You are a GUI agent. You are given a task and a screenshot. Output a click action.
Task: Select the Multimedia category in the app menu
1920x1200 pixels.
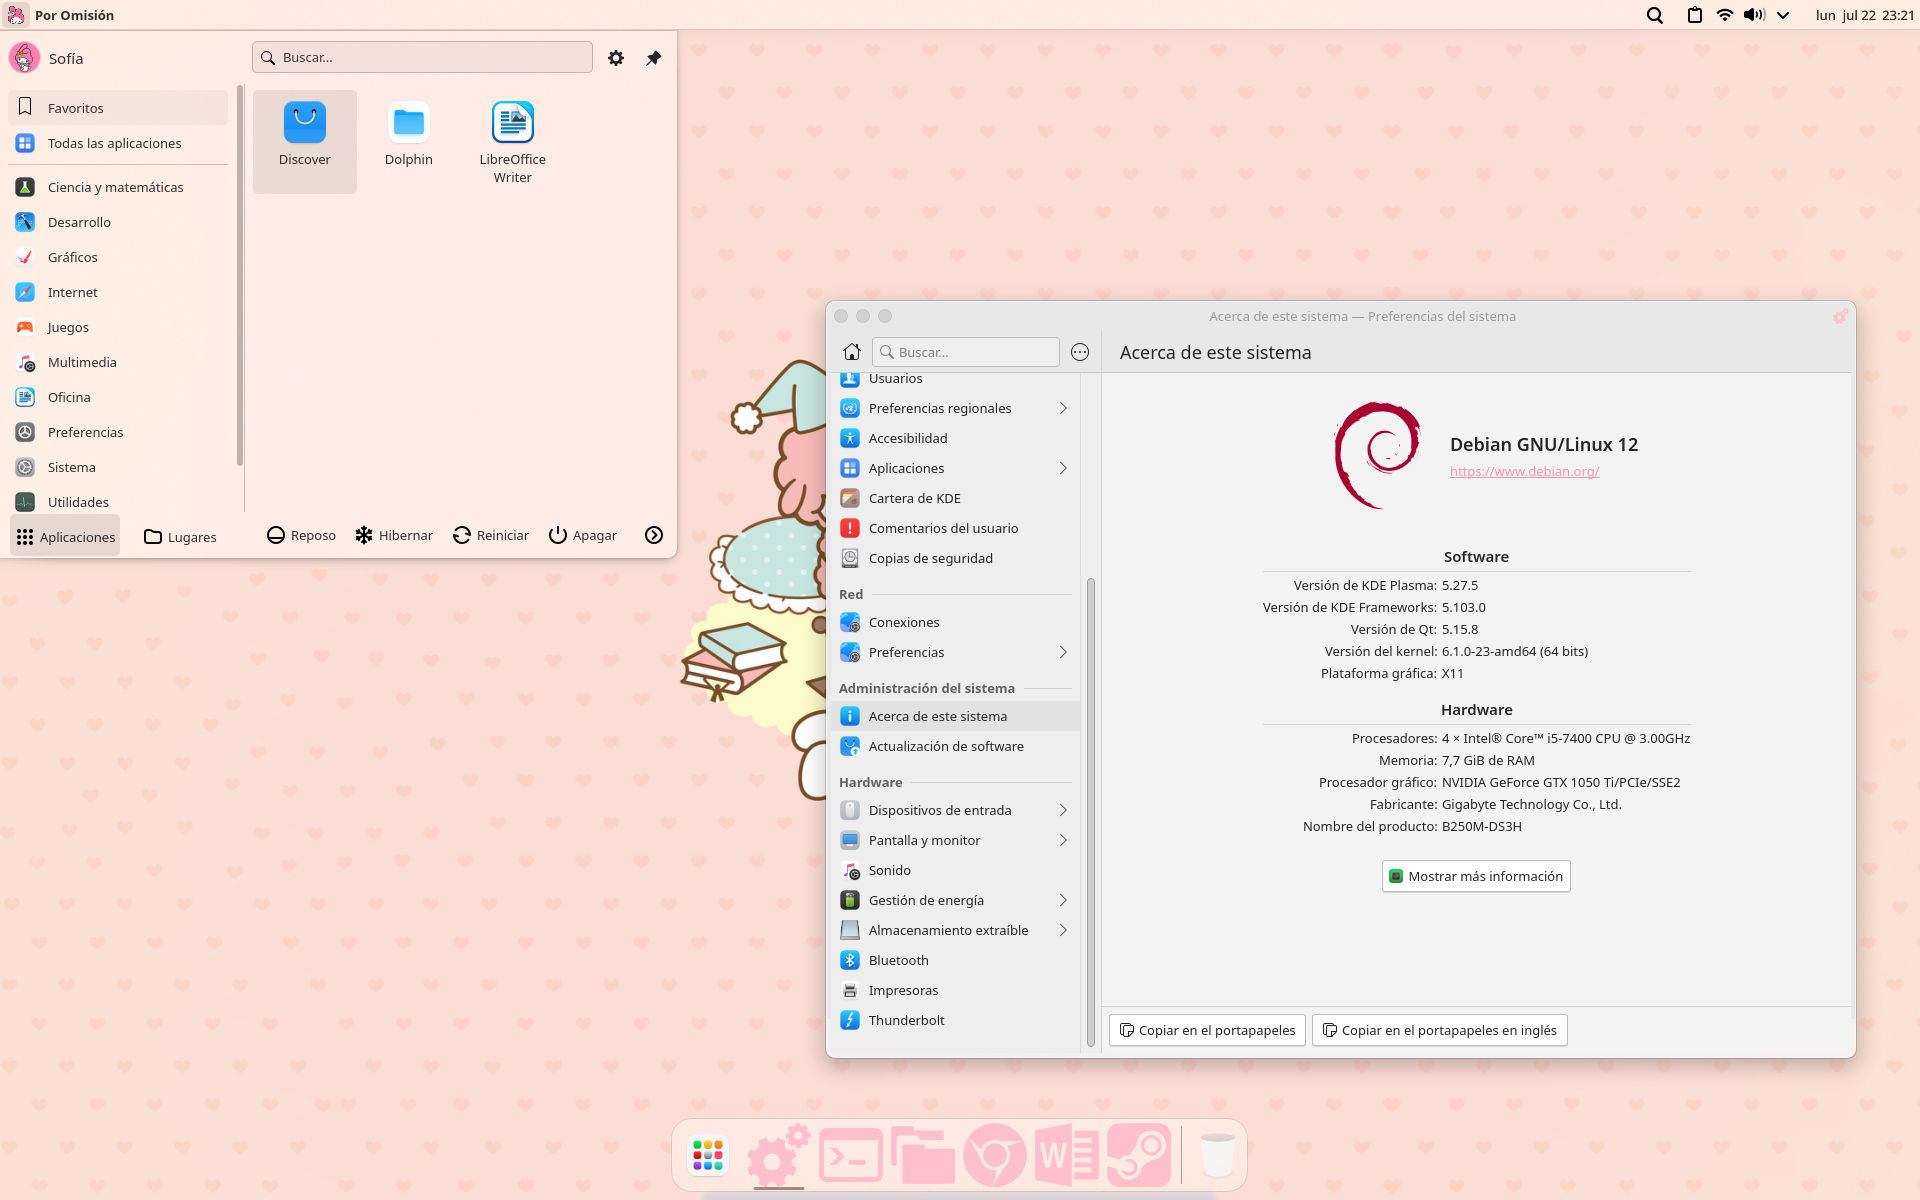[80, 362]
